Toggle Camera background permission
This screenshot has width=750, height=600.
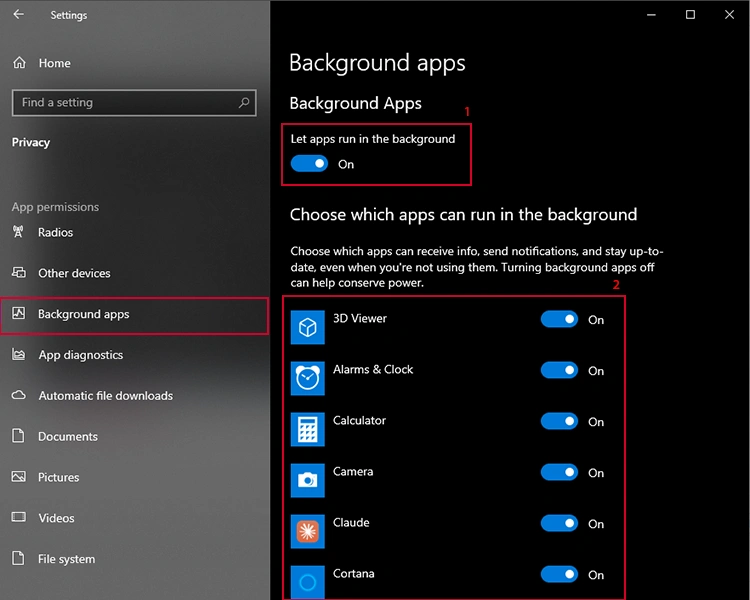(x=559, y=472)
